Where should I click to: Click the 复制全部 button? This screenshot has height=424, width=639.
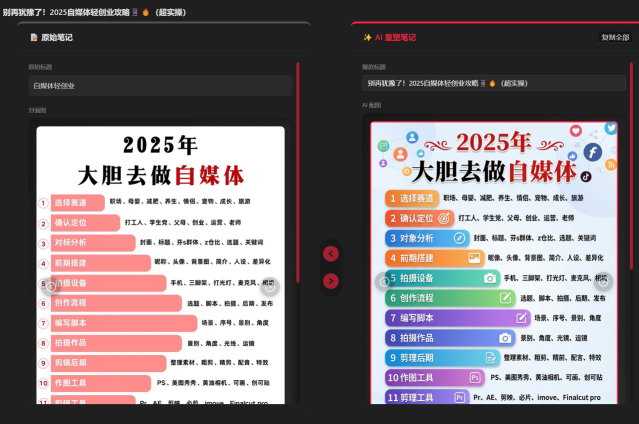615,38
